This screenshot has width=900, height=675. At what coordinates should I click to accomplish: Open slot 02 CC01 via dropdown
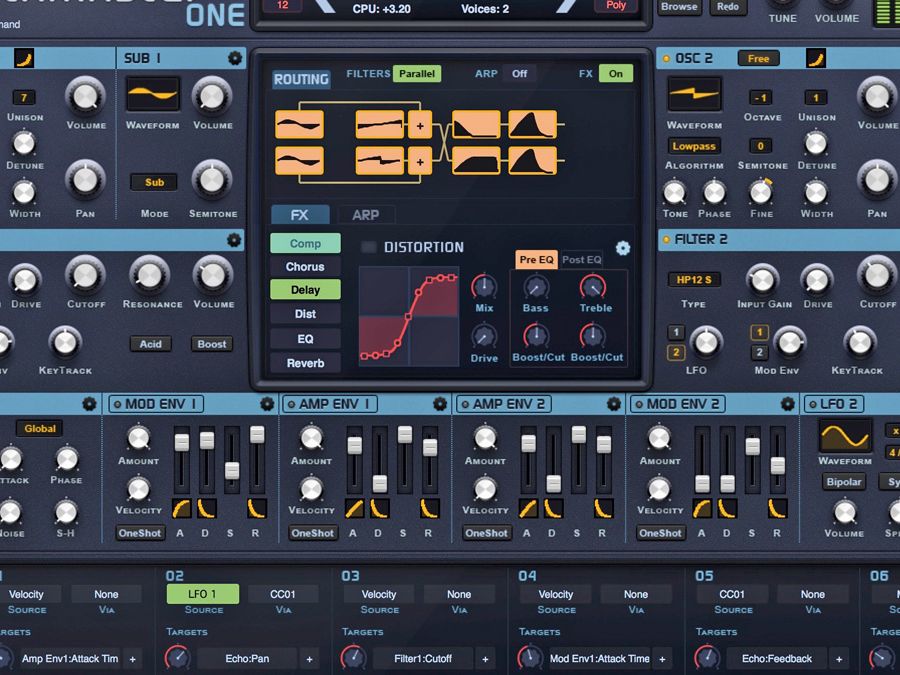[282, 594]
